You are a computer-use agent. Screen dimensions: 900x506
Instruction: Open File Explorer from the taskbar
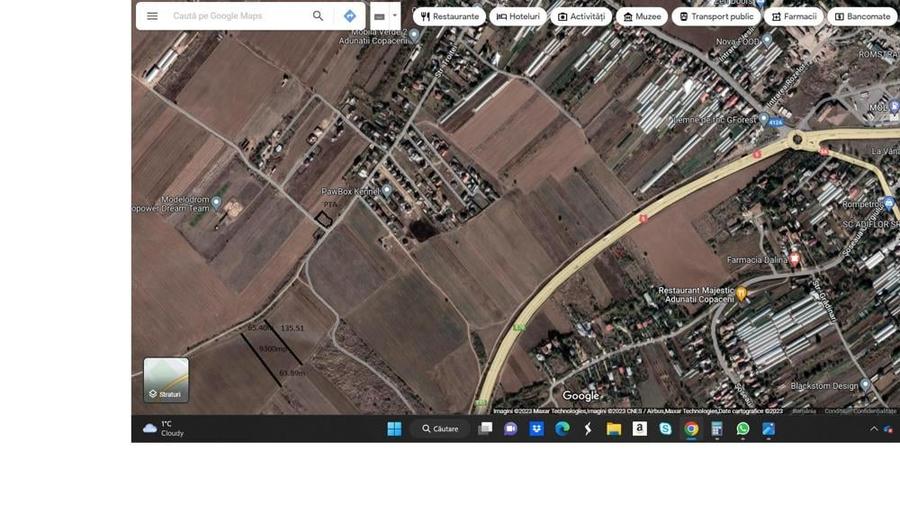click(614, 429)
